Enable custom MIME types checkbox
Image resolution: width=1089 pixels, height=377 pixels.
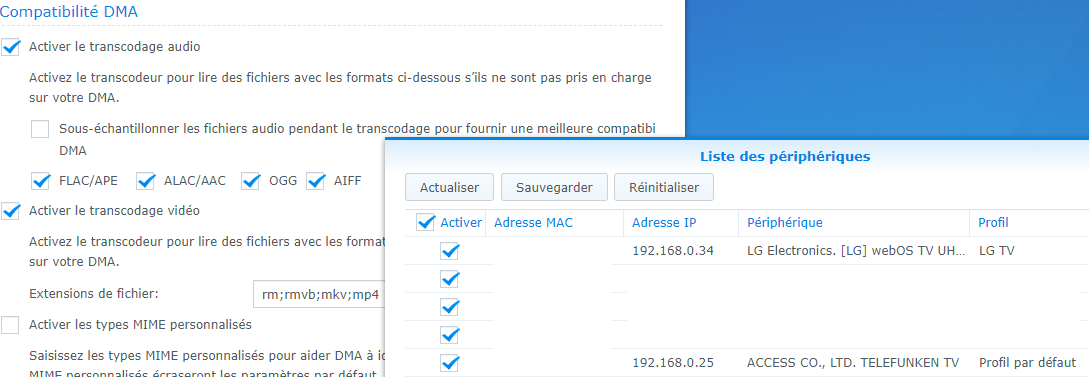tap(10, 324)
